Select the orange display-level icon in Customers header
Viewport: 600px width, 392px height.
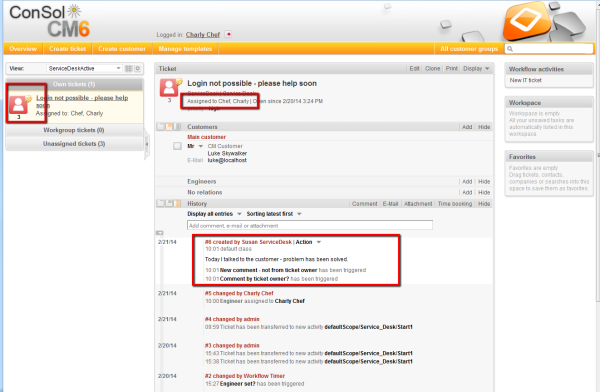[169, 127]
